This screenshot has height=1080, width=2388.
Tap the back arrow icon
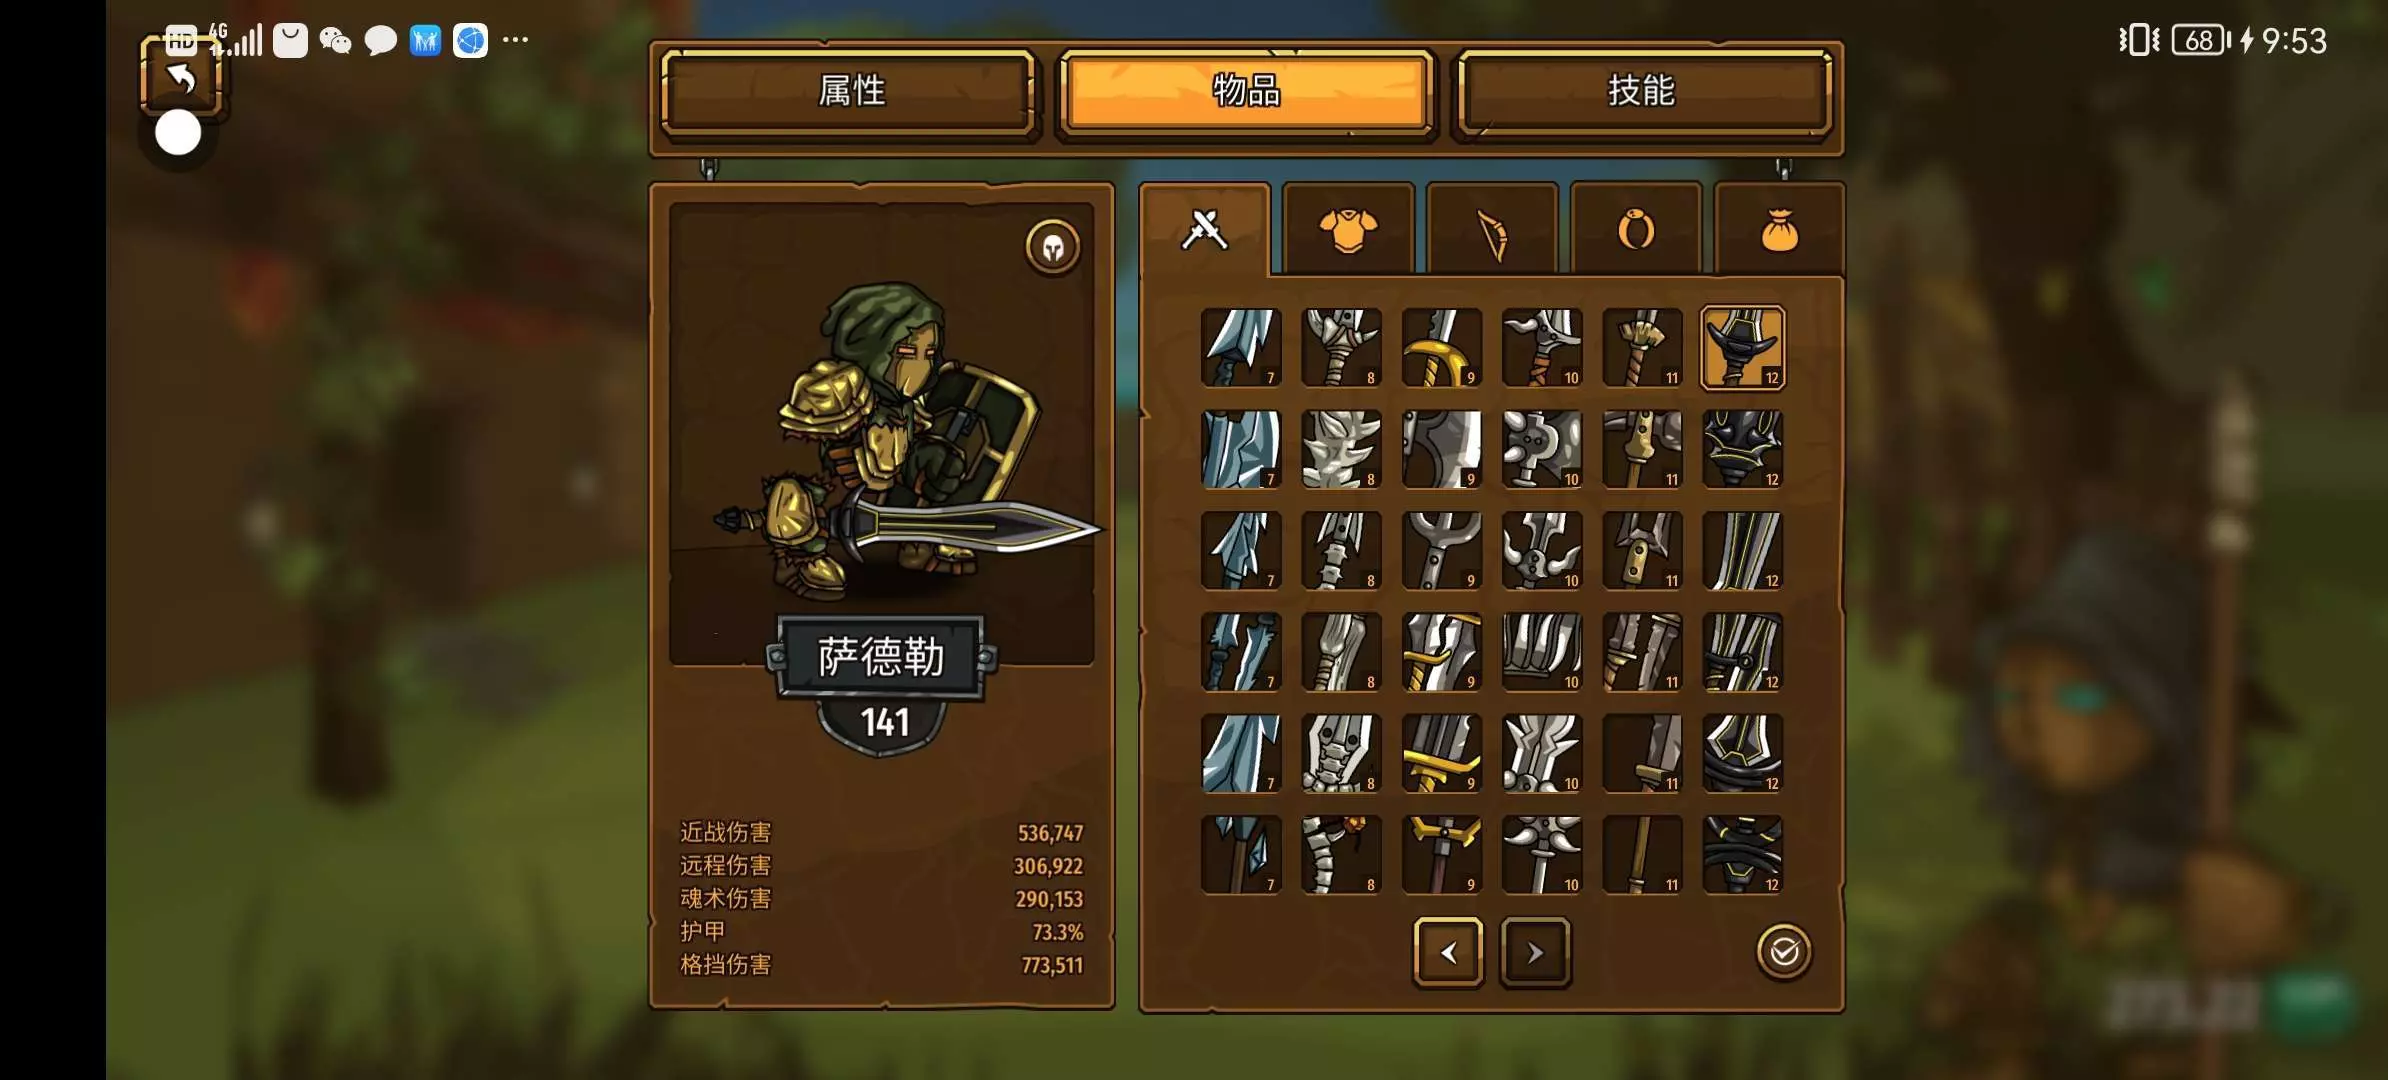[x=181, y=77]
